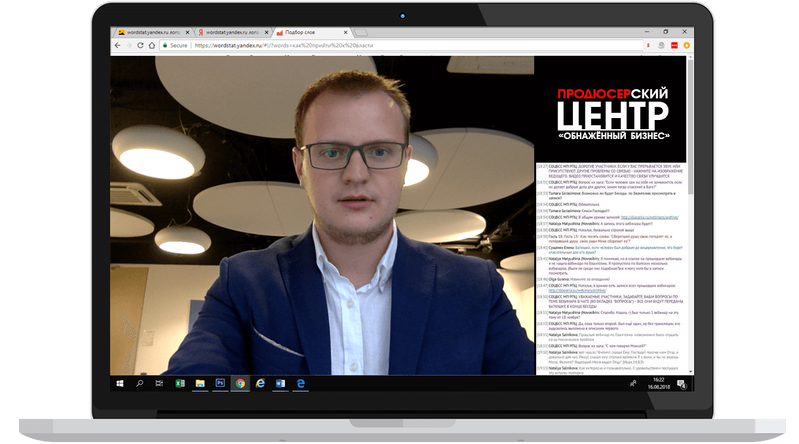
Task: Open webinar archive link under 'всех прошедших вебинаров'
Action: pyautogui.click(x=577, y=291)
